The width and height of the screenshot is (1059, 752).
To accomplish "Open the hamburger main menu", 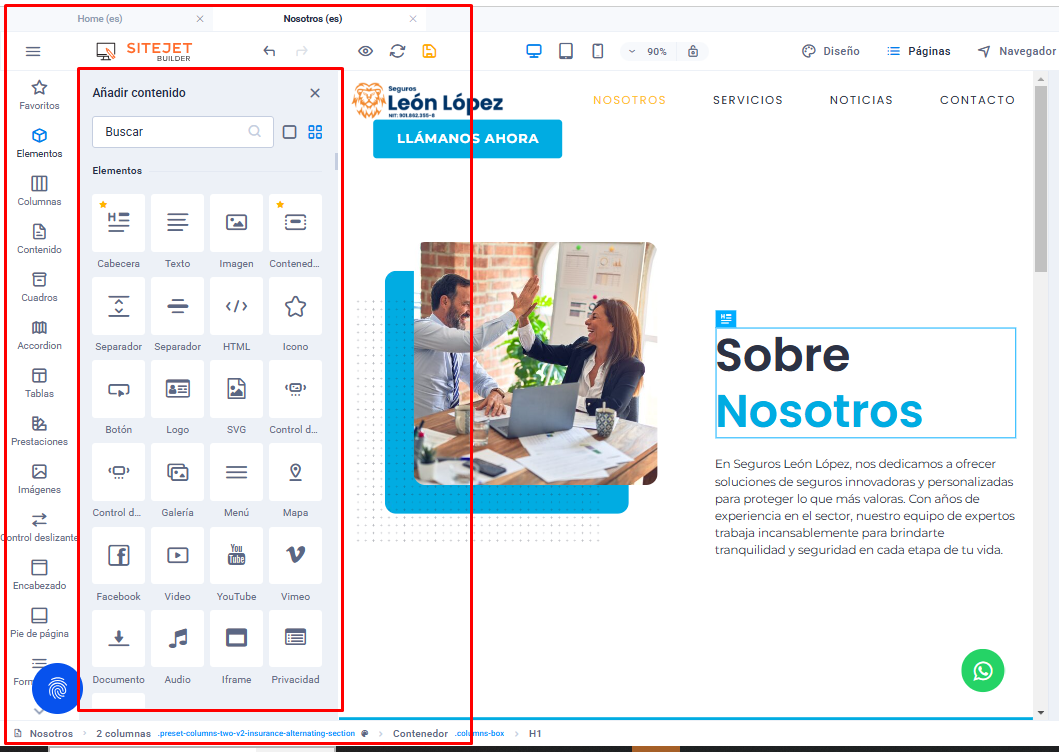I will coord(33,51).
